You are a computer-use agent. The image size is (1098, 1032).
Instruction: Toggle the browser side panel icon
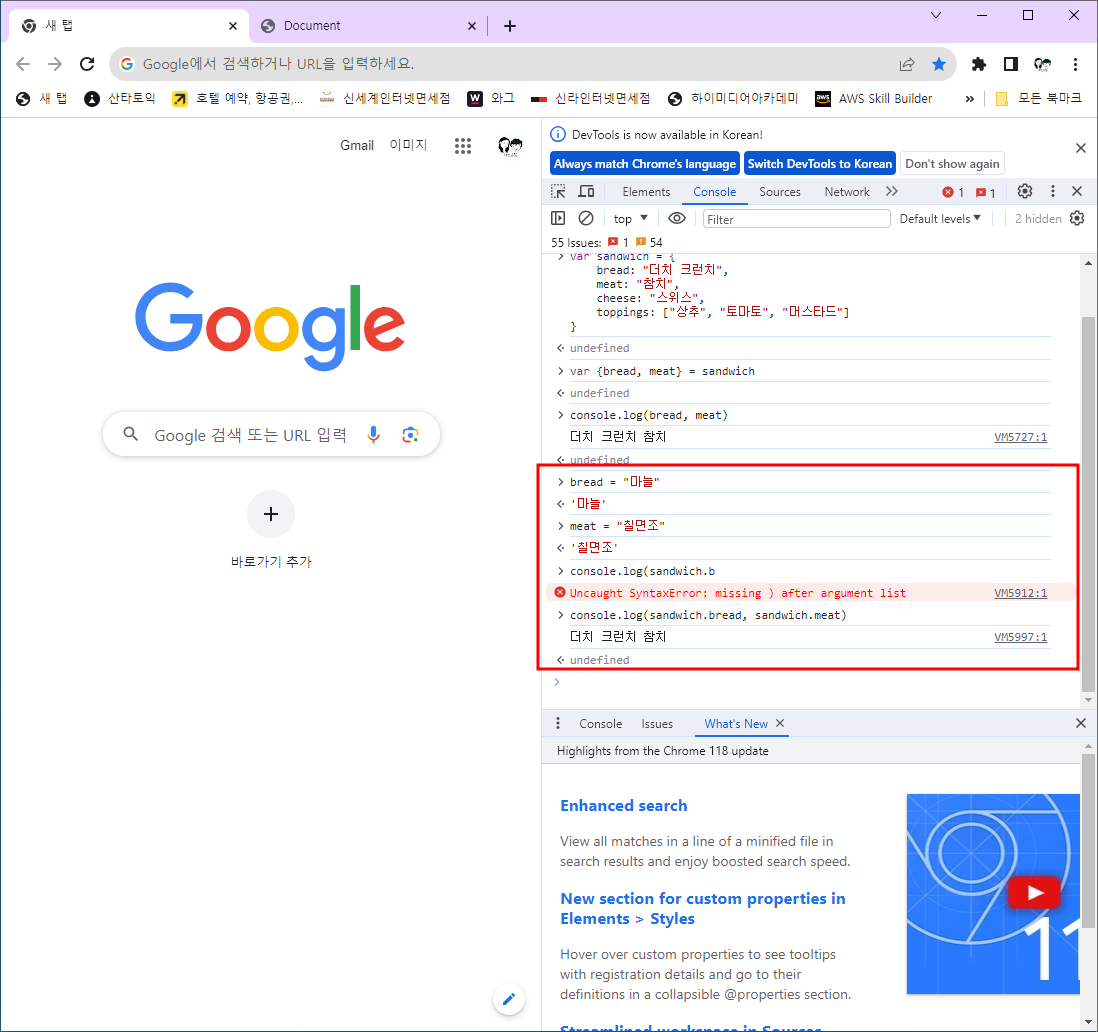pos(1010,64)
